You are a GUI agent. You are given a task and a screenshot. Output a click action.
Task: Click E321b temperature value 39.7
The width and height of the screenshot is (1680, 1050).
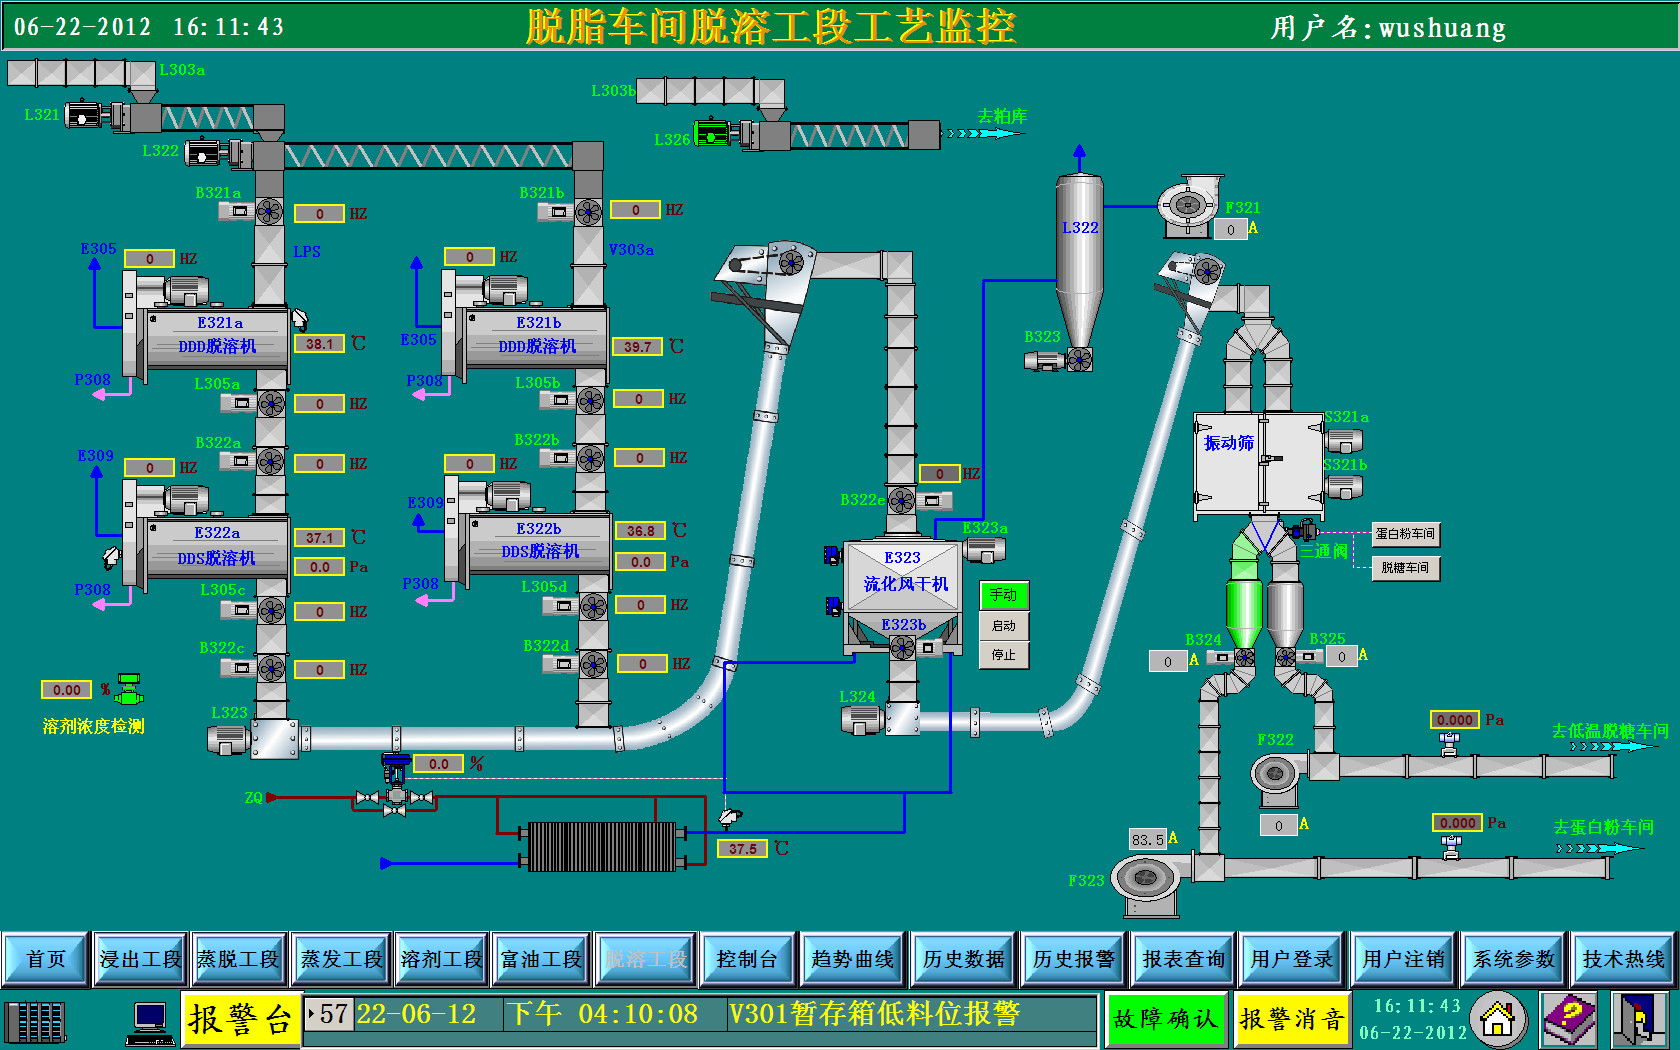[x=638, y=346]
